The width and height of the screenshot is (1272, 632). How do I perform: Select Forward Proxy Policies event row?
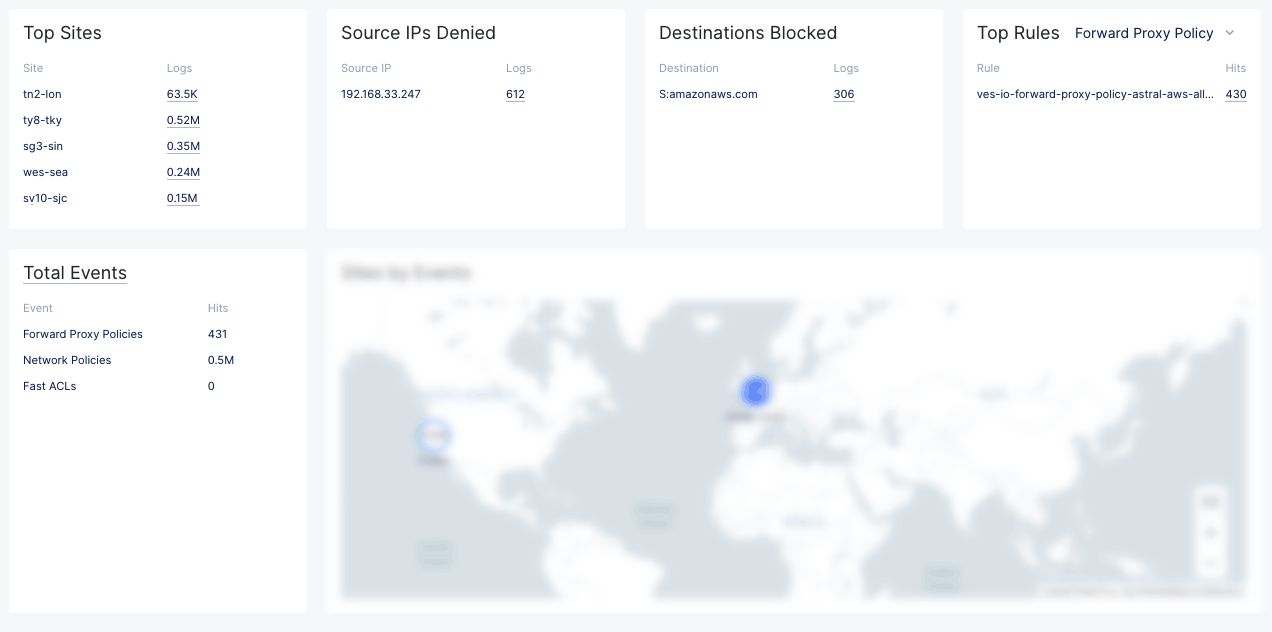point(83,334)
